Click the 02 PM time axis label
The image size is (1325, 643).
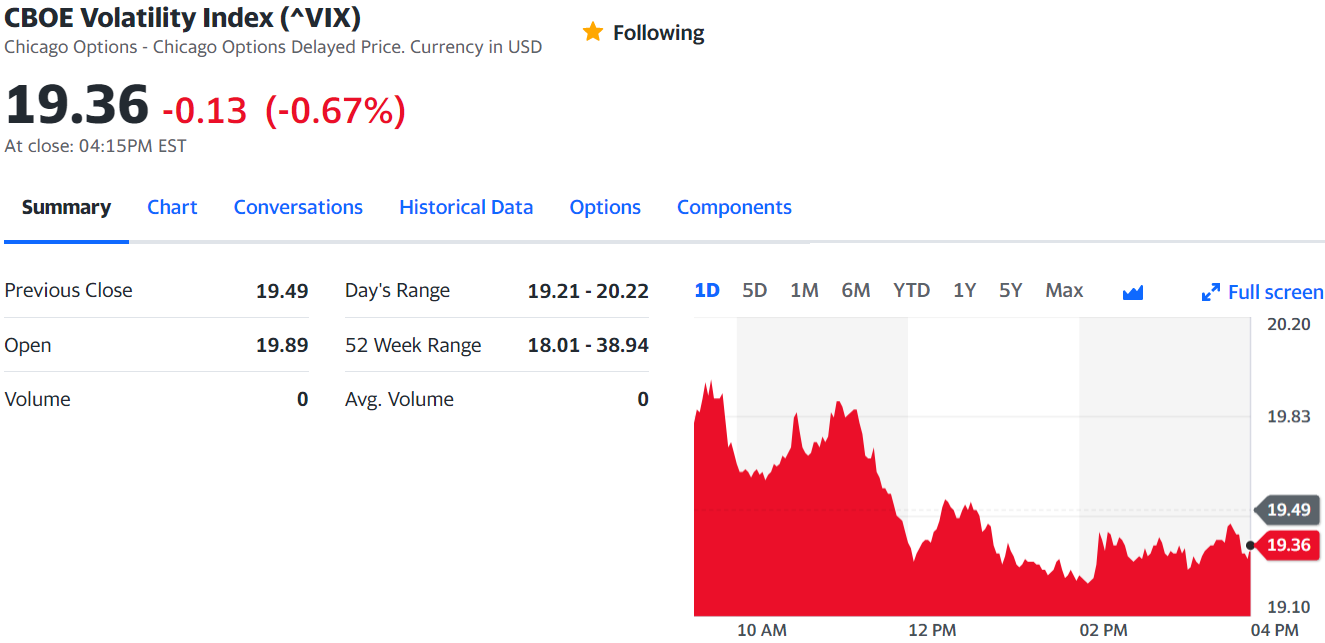click(x=1104, y=630)
